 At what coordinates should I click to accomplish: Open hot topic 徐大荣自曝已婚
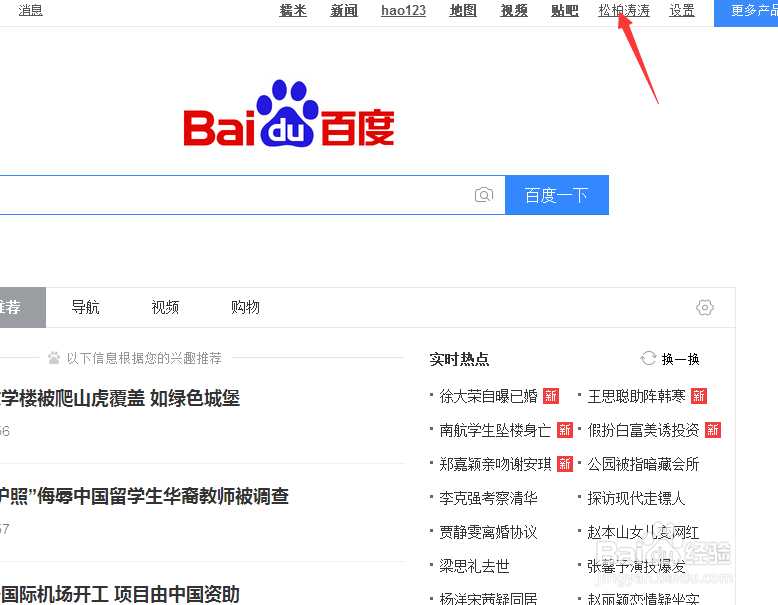(x=488, y=396)
